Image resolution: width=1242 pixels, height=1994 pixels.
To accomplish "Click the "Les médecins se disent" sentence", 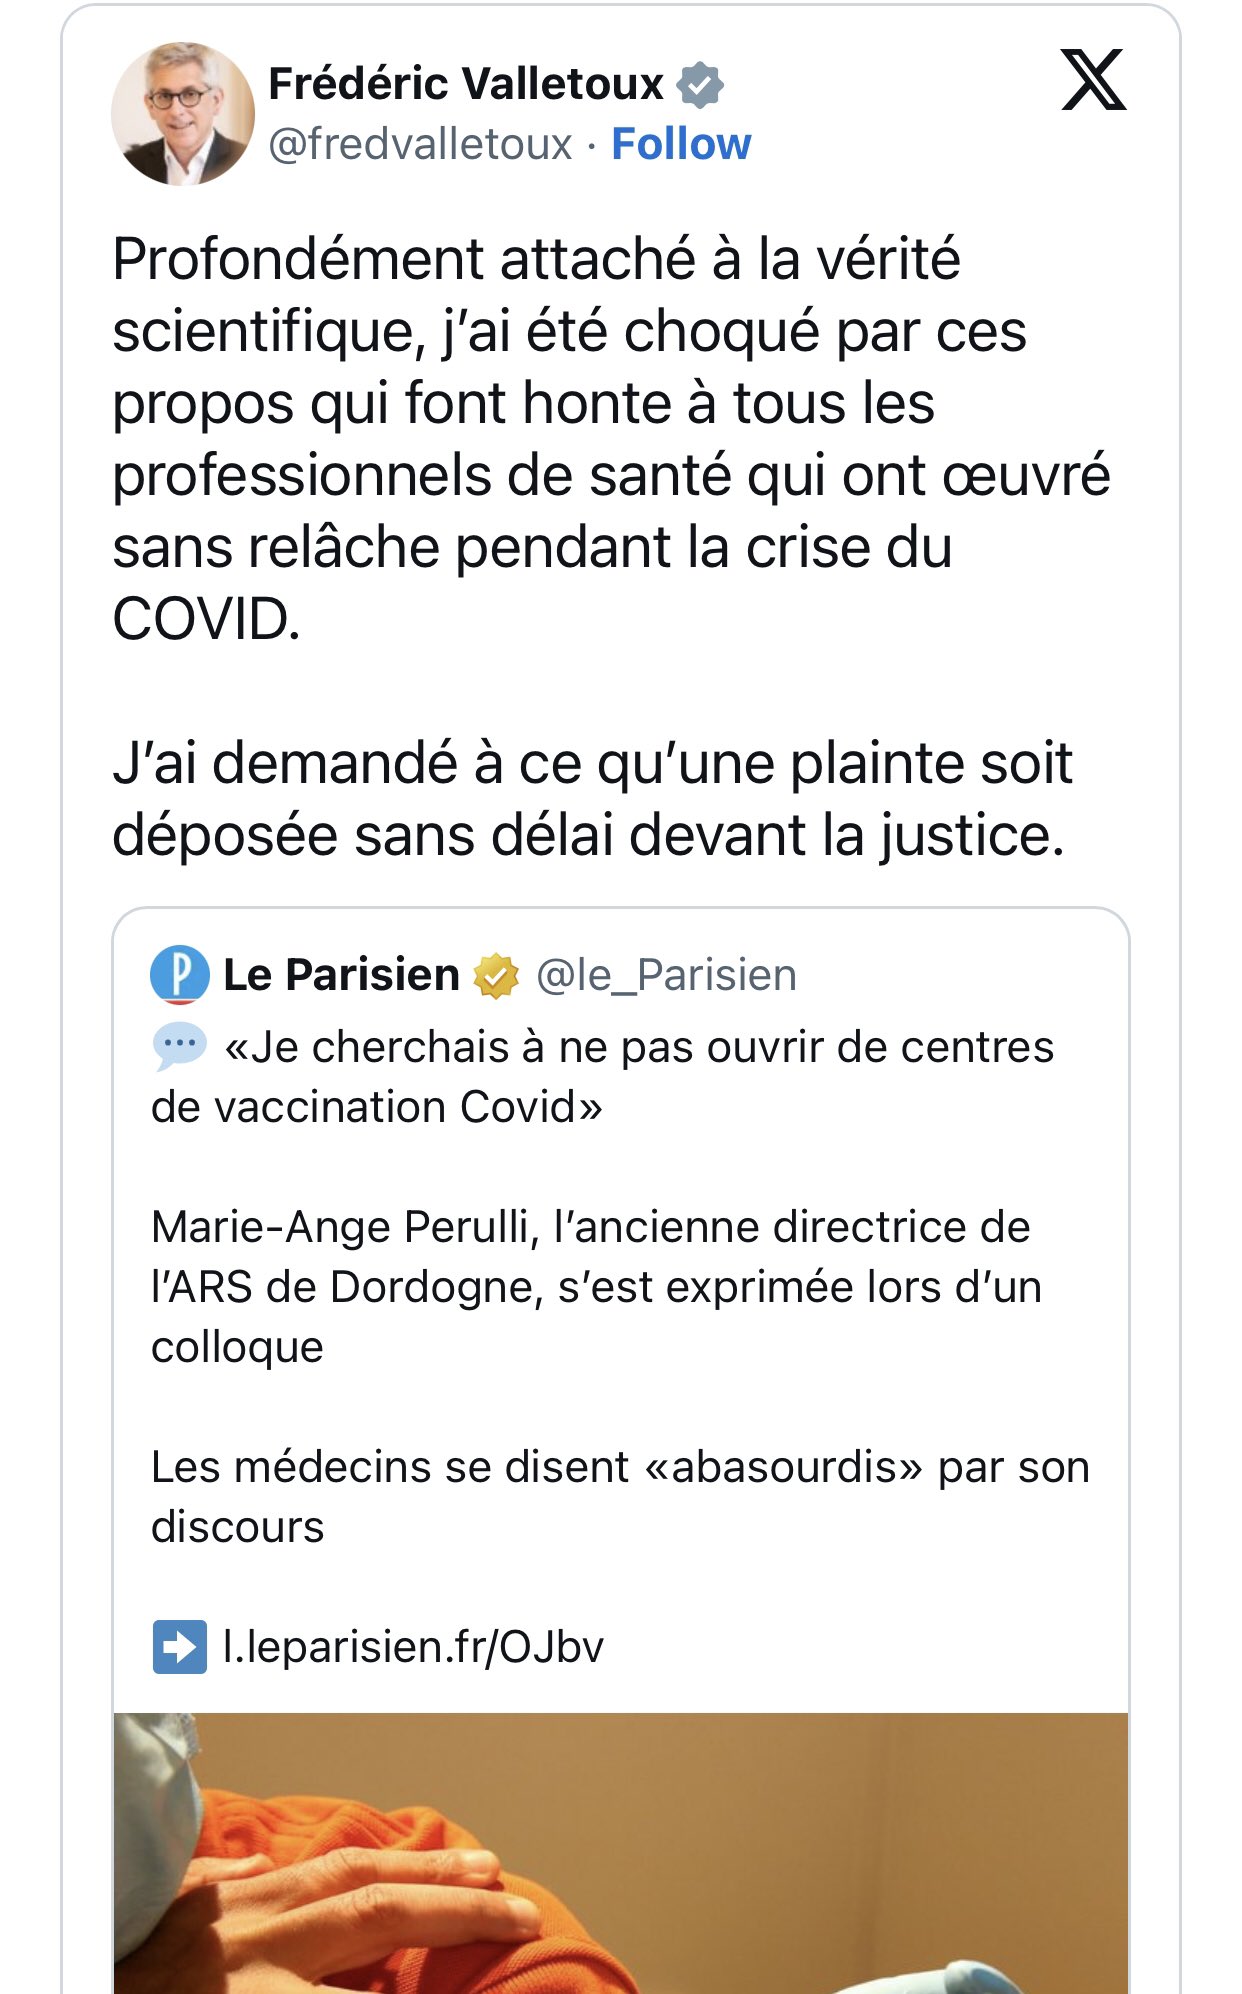I will tap(620, 1496).
